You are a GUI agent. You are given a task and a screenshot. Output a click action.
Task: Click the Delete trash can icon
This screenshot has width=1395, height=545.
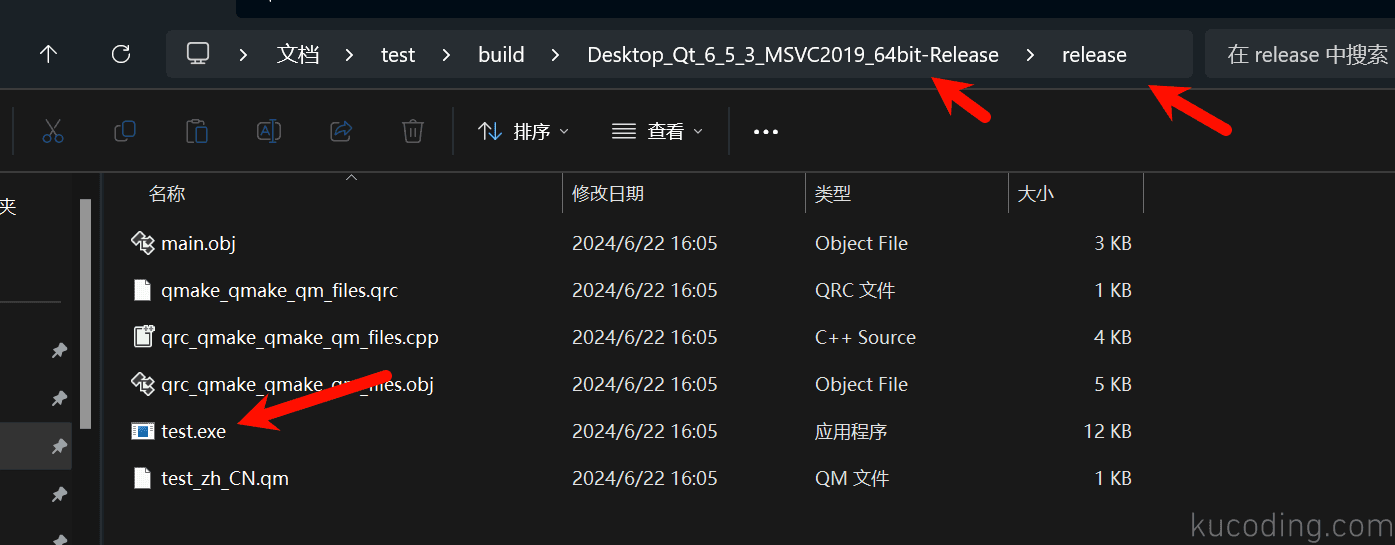click(x=413, y=131)
